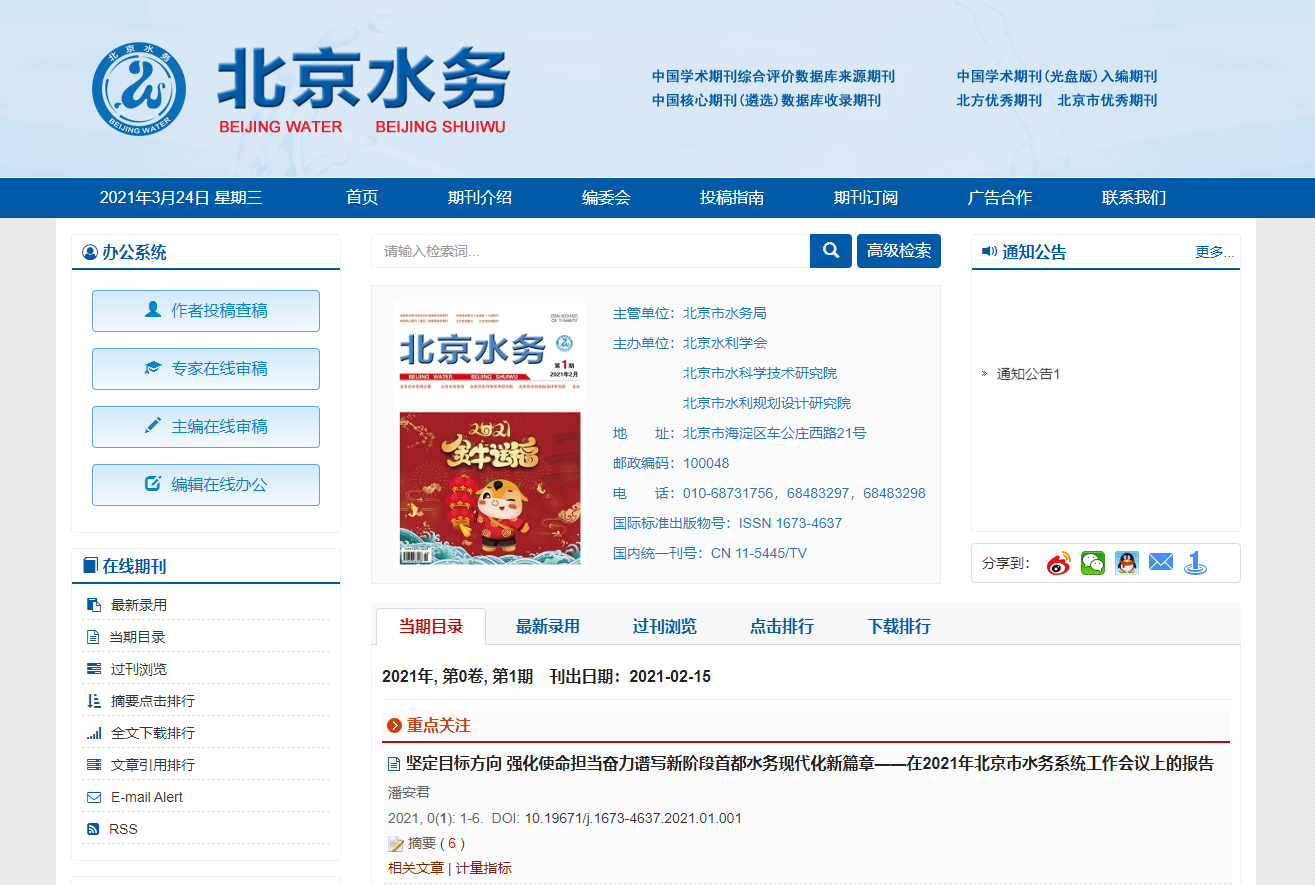The height and width of the screenshot is (885, 1315).
Task: Share by email envelope icon
Action: pyautogui.click(x=1161, y=562)
